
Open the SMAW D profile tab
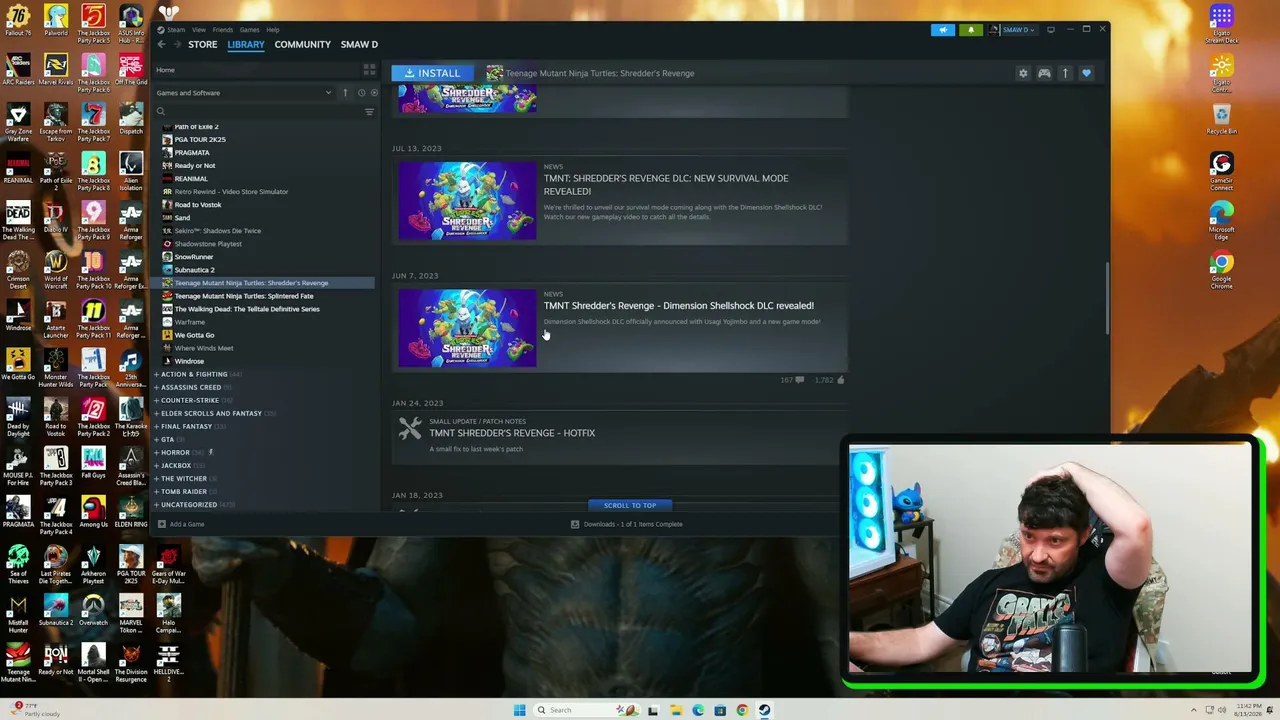pos(359,44)
